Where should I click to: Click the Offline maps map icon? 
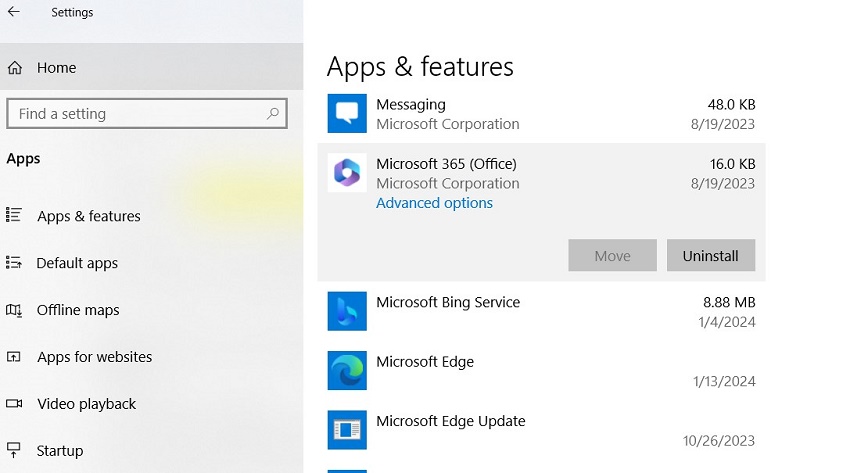[x=14, y=310]
